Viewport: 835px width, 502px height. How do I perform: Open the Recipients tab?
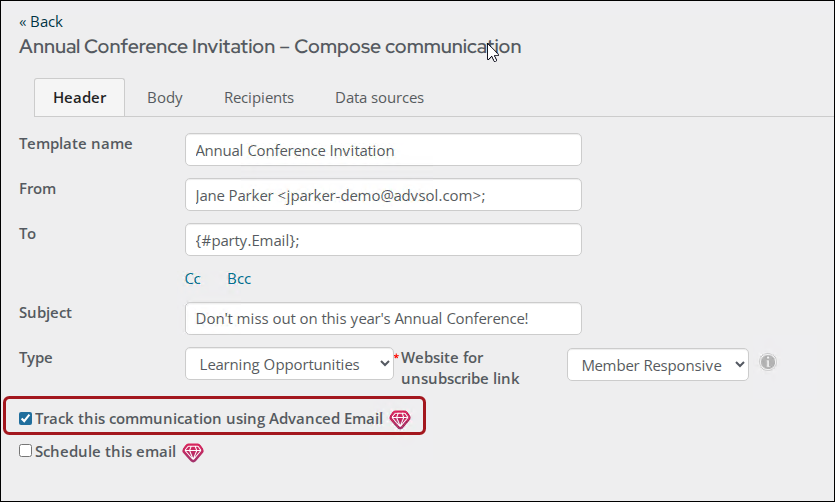(x=259, y=98)
